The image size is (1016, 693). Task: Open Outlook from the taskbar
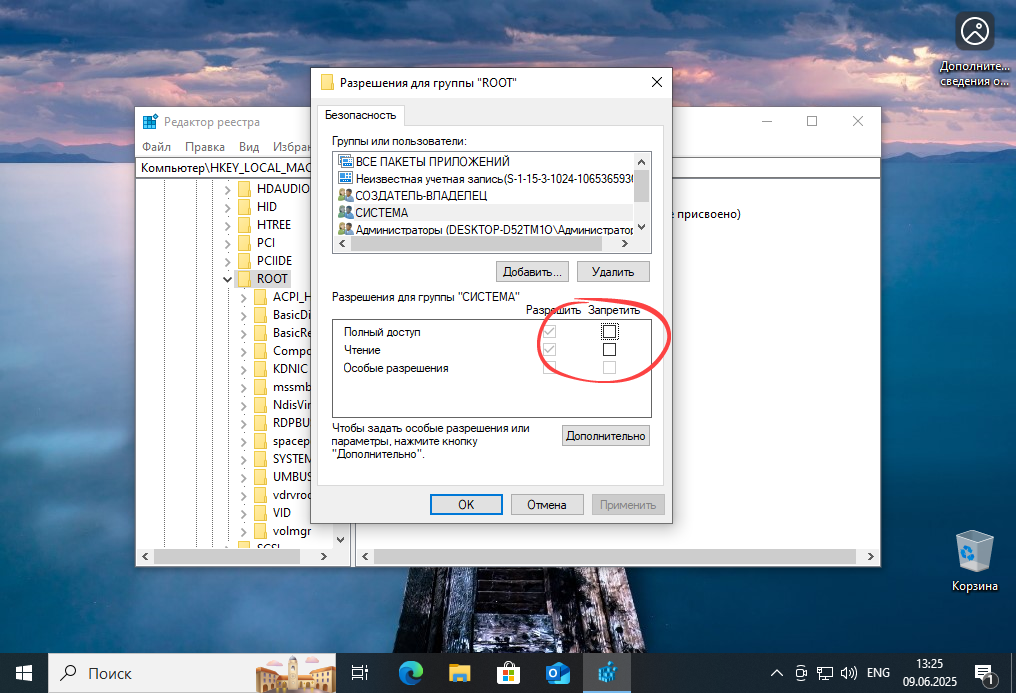coord(557,673)
